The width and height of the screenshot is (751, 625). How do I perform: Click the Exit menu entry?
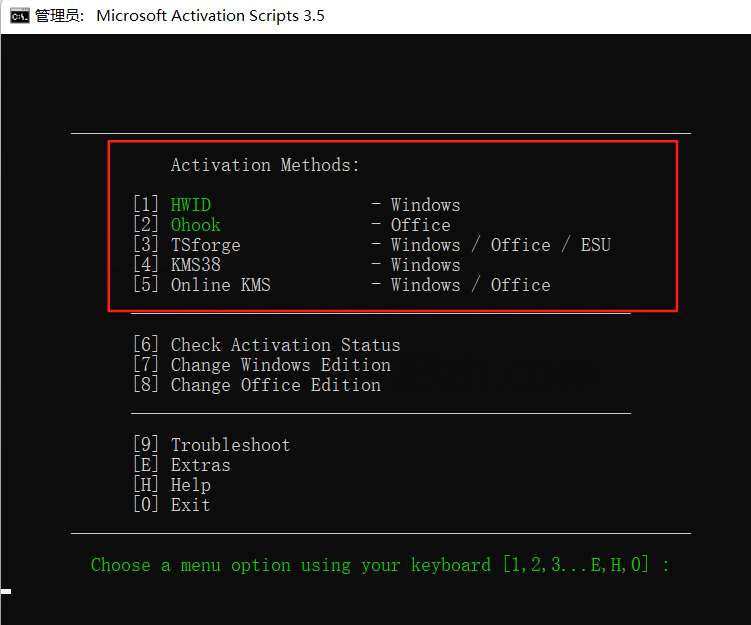tap(190, 505)
